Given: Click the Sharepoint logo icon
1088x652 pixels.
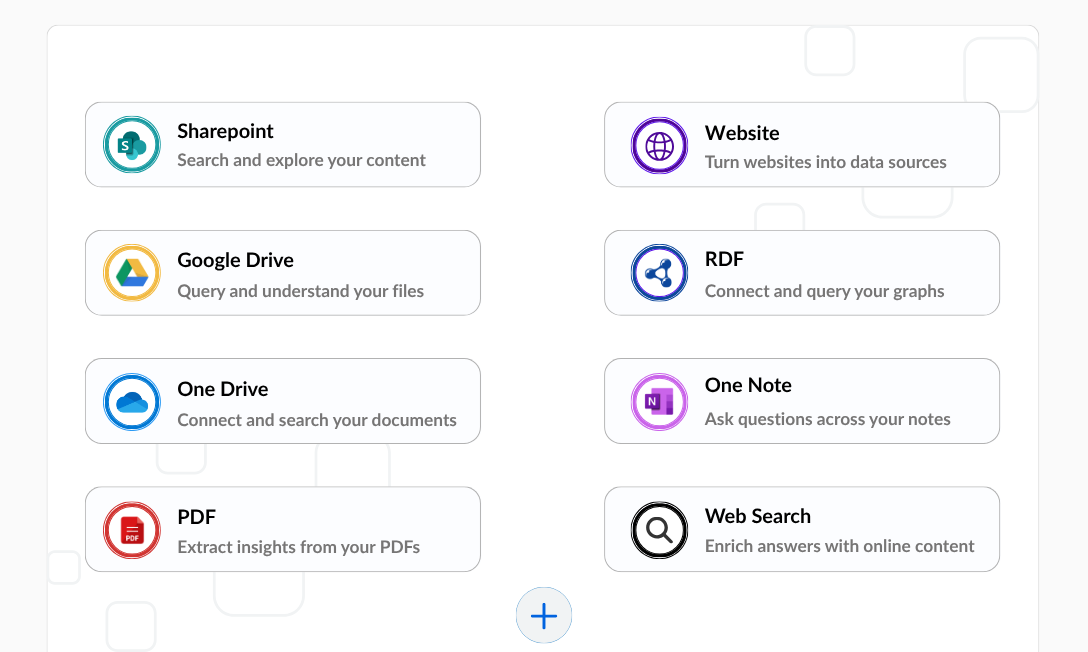Looking at the screenshot, I should point(132,145).
